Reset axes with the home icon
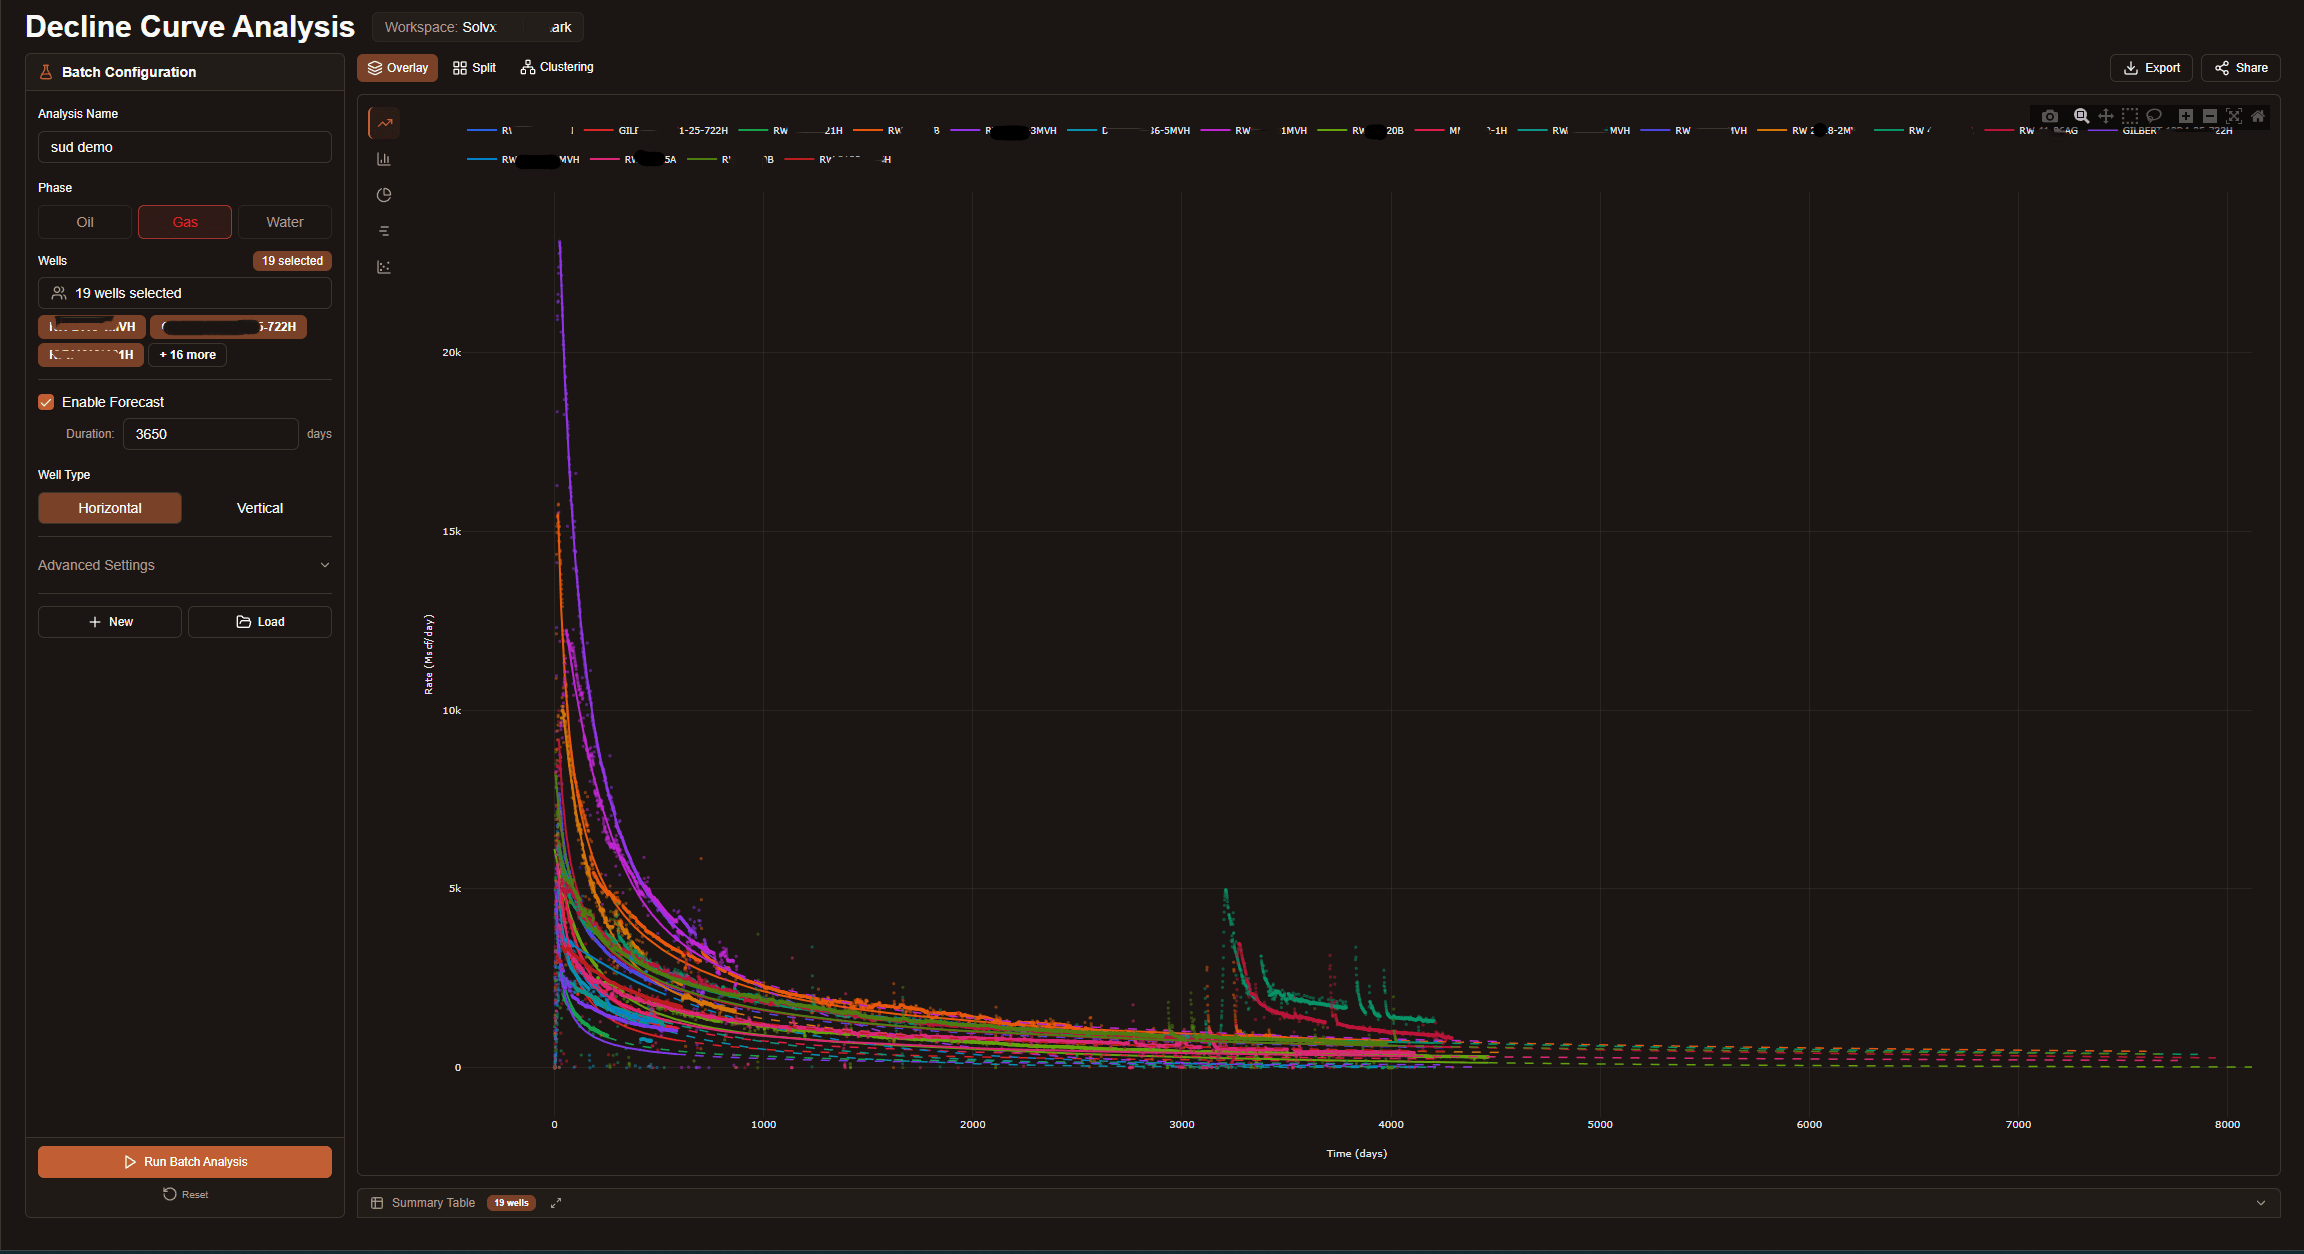The width and height of the screenshot is (2304, 1254). point(2258,116)
